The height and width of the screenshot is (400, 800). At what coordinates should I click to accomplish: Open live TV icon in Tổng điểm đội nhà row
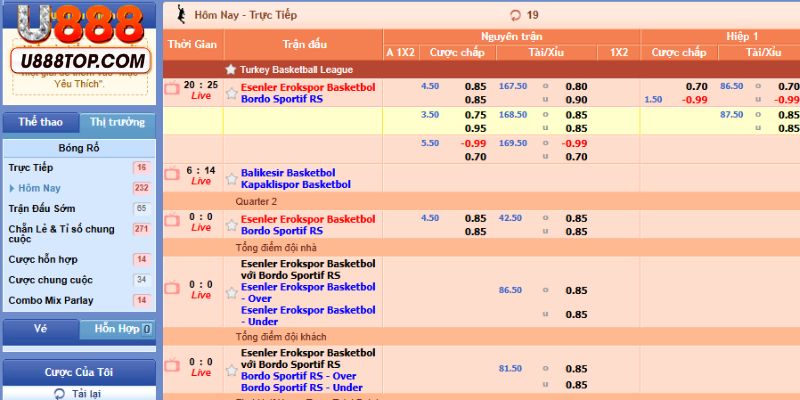(x=172, y=284)
